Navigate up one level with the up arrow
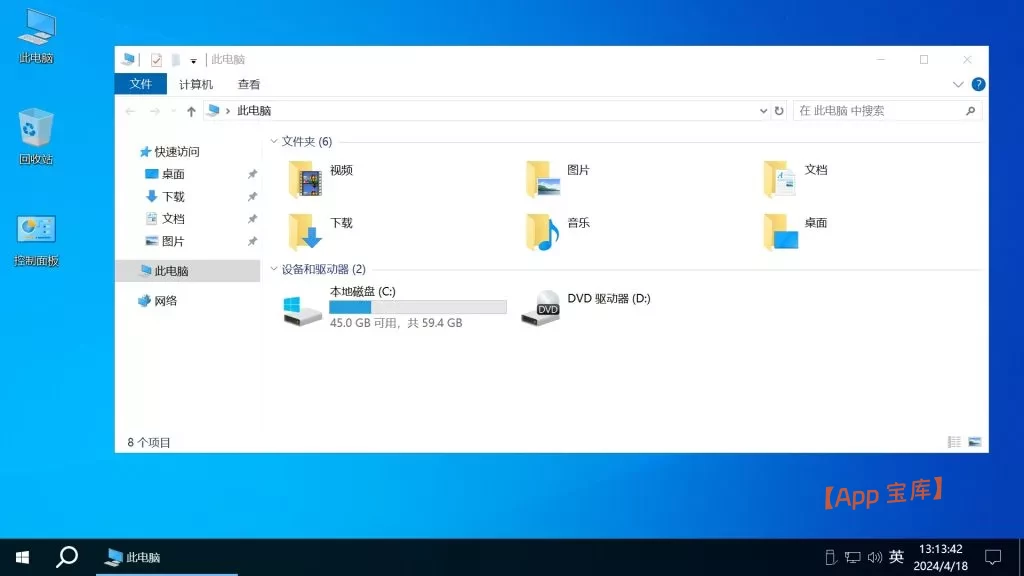 pos(190,110)
